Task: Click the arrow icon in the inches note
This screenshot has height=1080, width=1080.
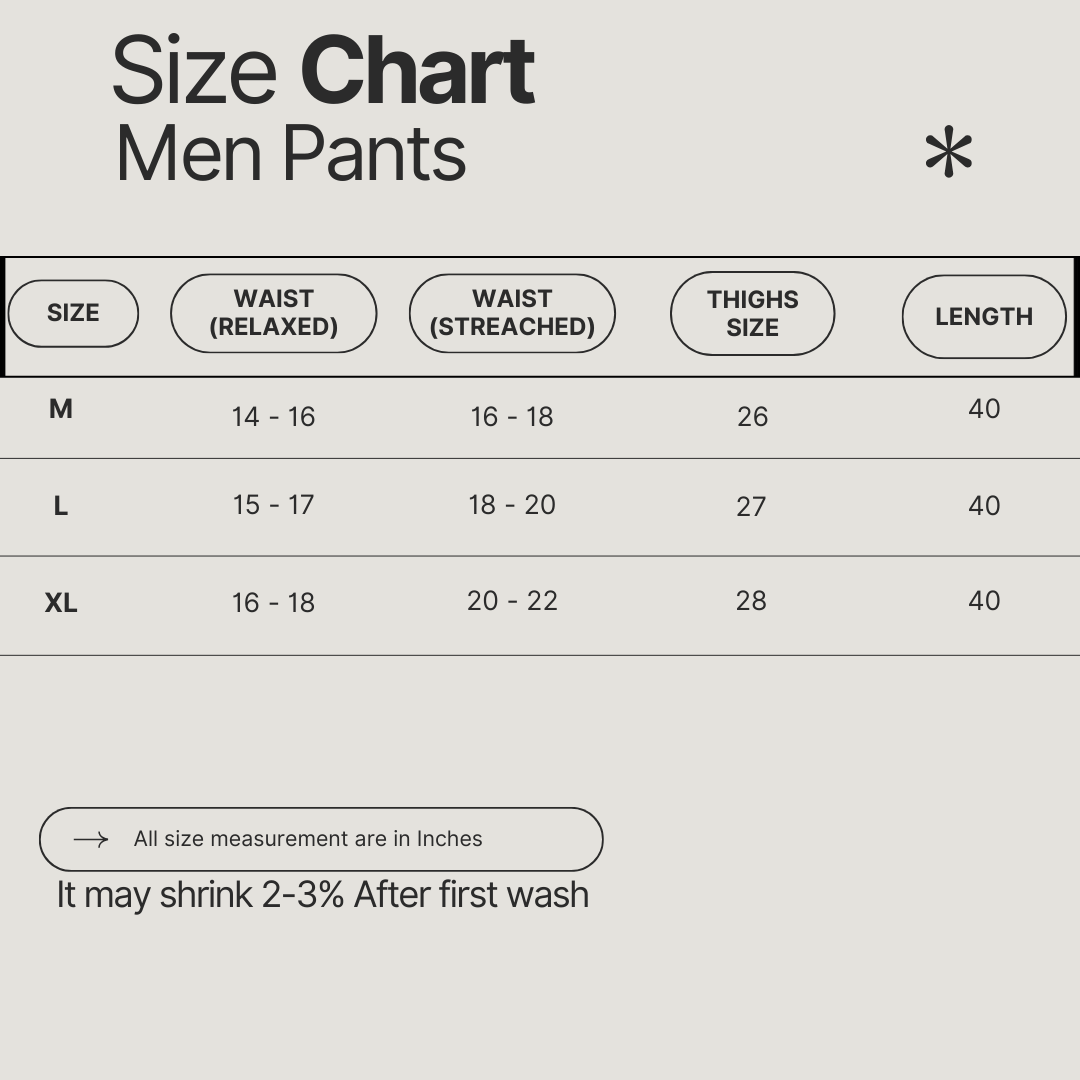Action: tap(91, 839)
